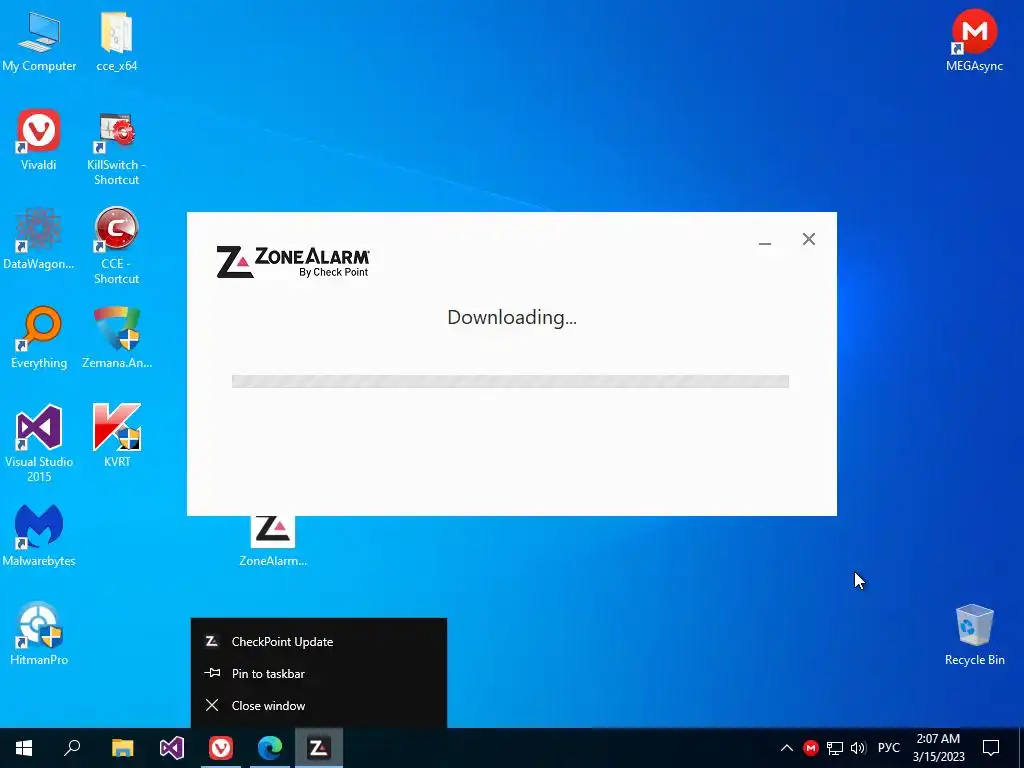The width and height of the screenshot is (1024, 768).
Task: Open File Explorer from the taskbar
Action: [122, 748]
